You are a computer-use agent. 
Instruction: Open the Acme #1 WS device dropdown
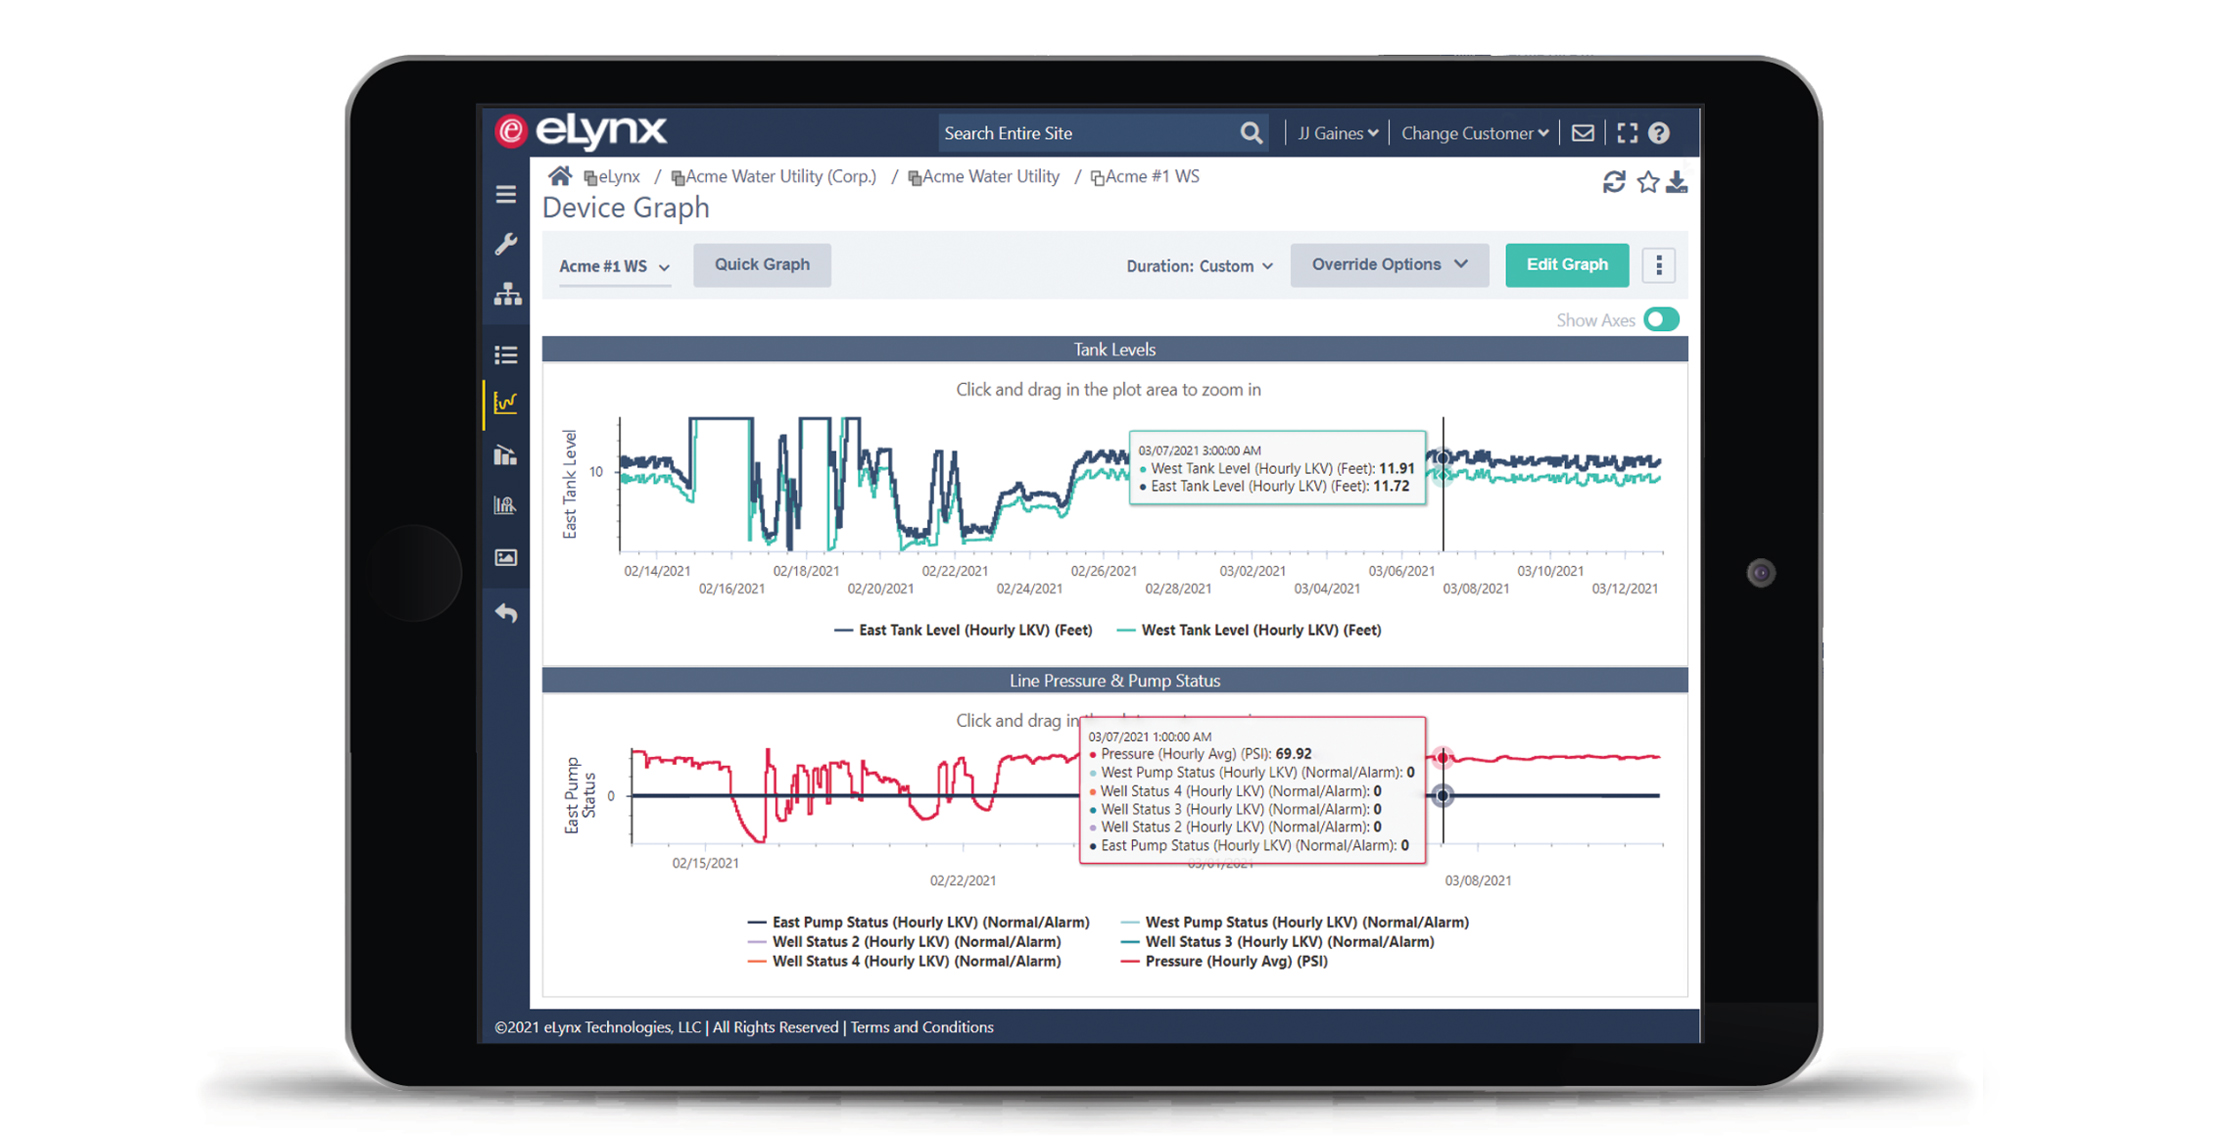pos(614,266)
